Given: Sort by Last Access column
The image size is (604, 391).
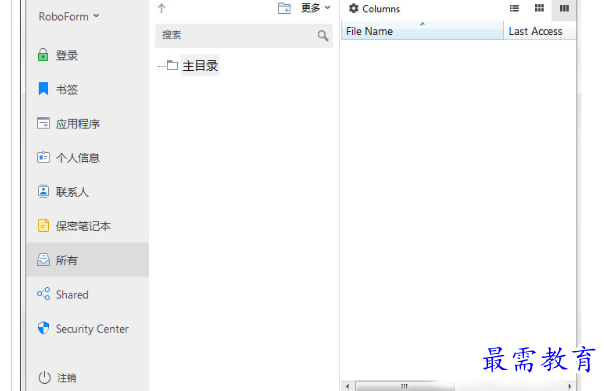Looking at the screenshot, I should (x=540, y=31).
